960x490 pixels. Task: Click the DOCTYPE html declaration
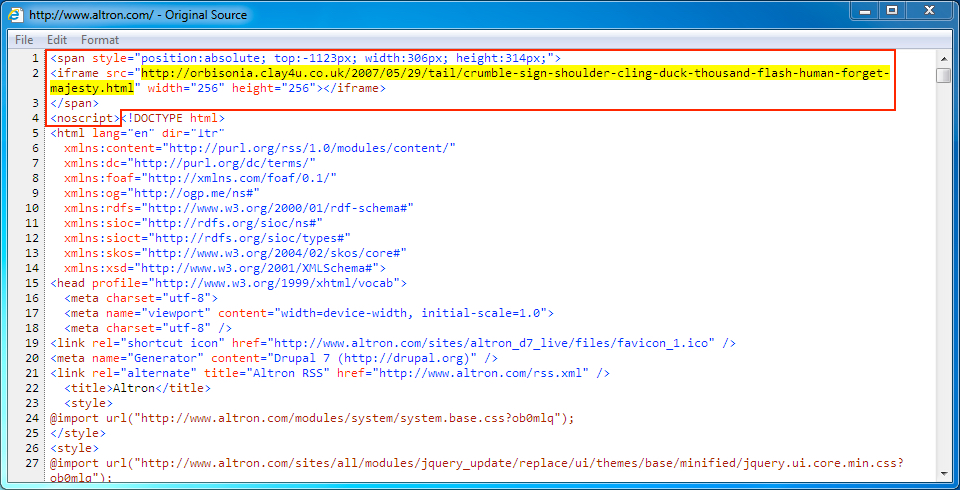[166, 118]
